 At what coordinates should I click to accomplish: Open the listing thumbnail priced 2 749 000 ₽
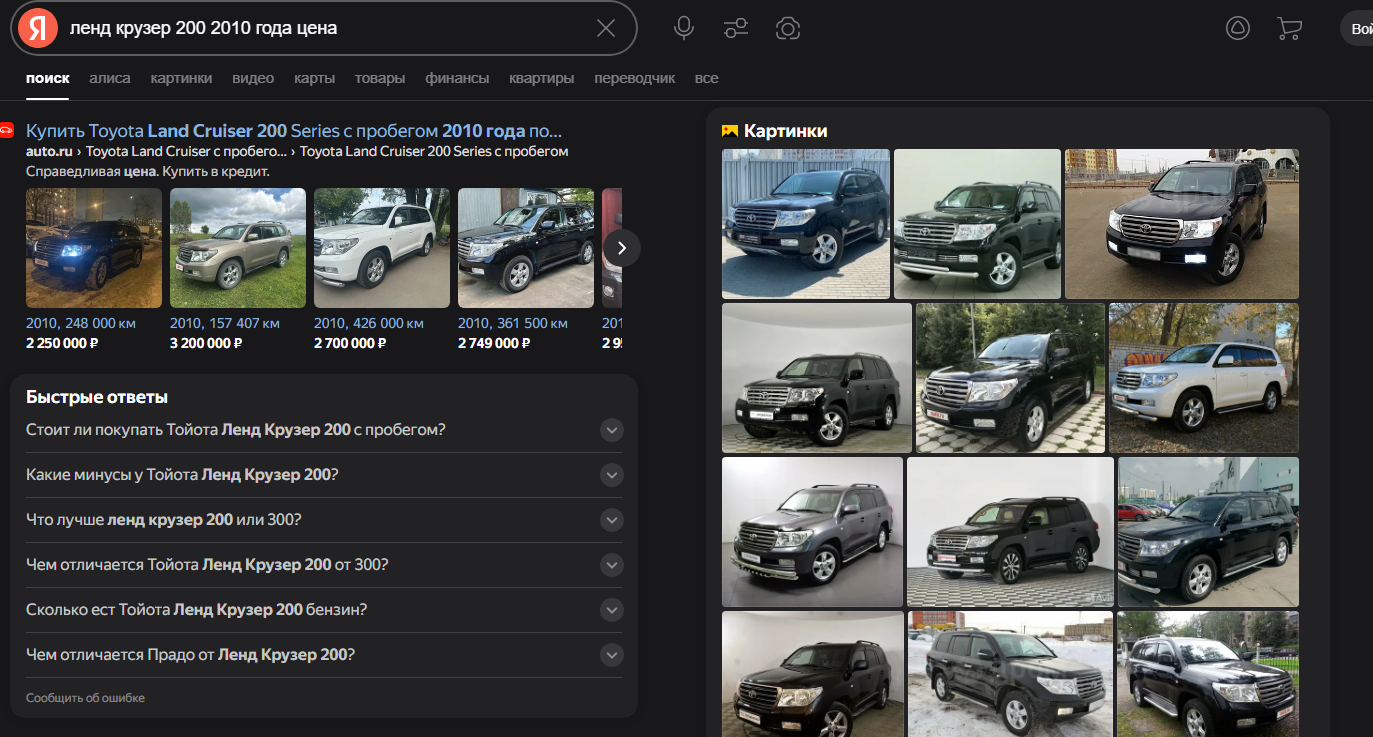526,248
